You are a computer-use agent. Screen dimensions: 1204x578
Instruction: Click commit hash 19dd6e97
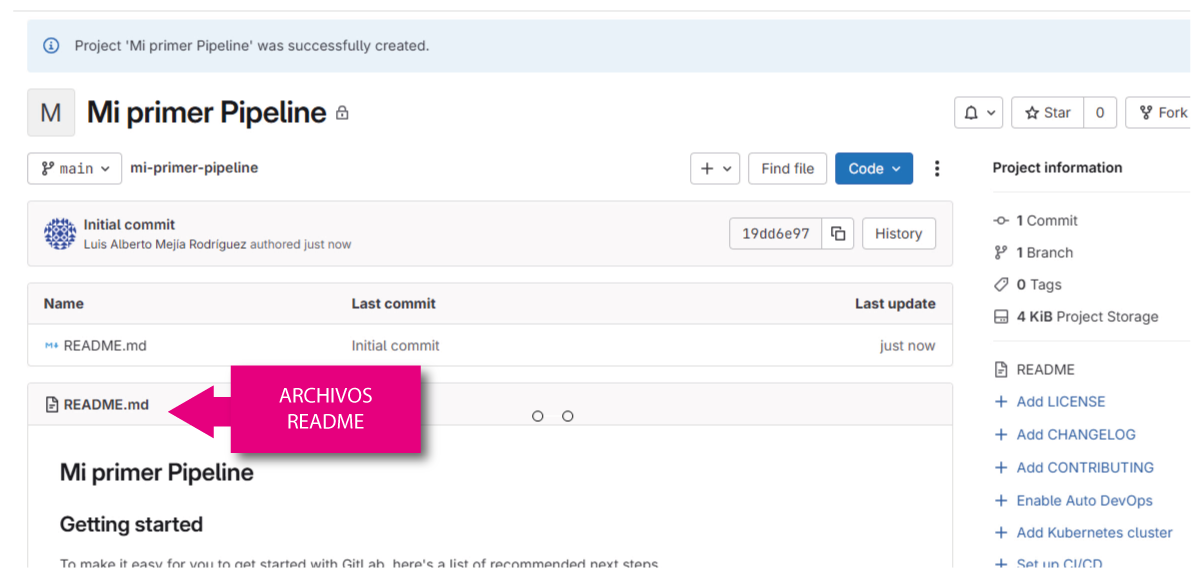point(775,234)
